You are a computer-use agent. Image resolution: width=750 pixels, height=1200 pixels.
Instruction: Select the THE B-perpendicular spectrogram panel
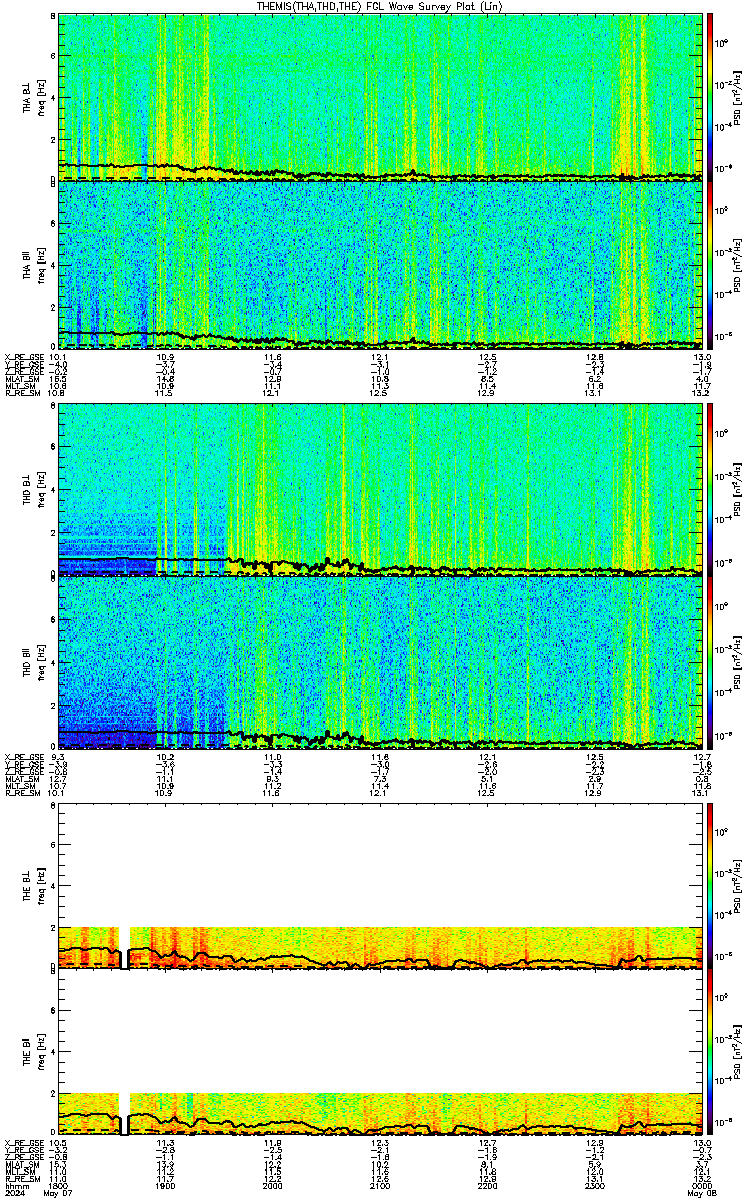pos(380,886)
